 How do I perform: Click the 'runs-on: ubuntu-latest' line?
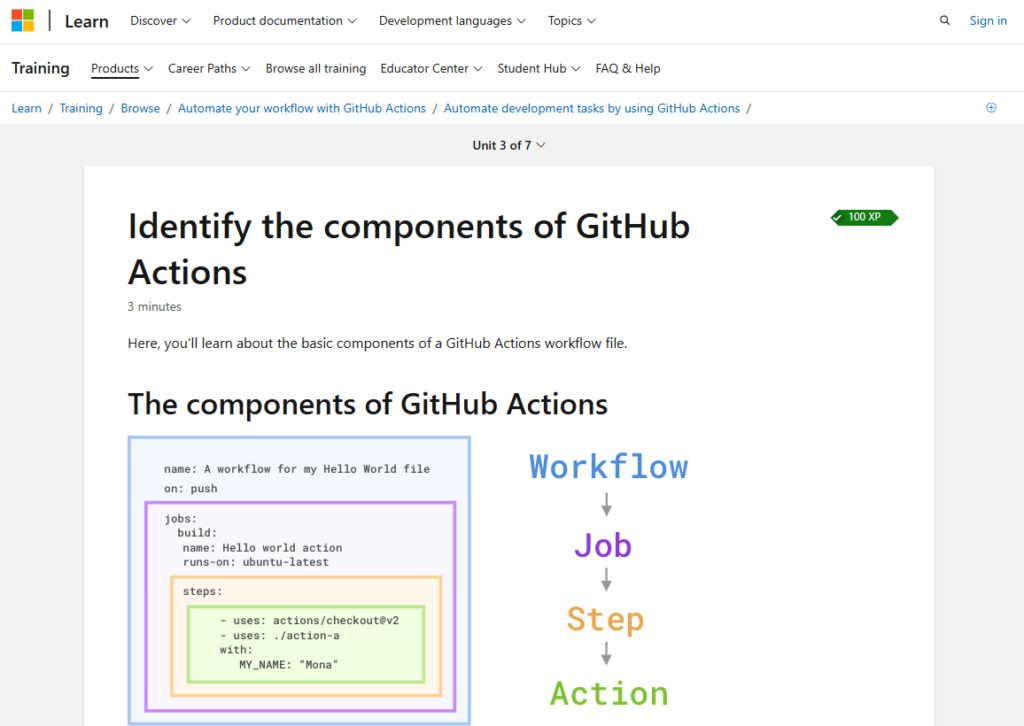click(x=256, y=562)
